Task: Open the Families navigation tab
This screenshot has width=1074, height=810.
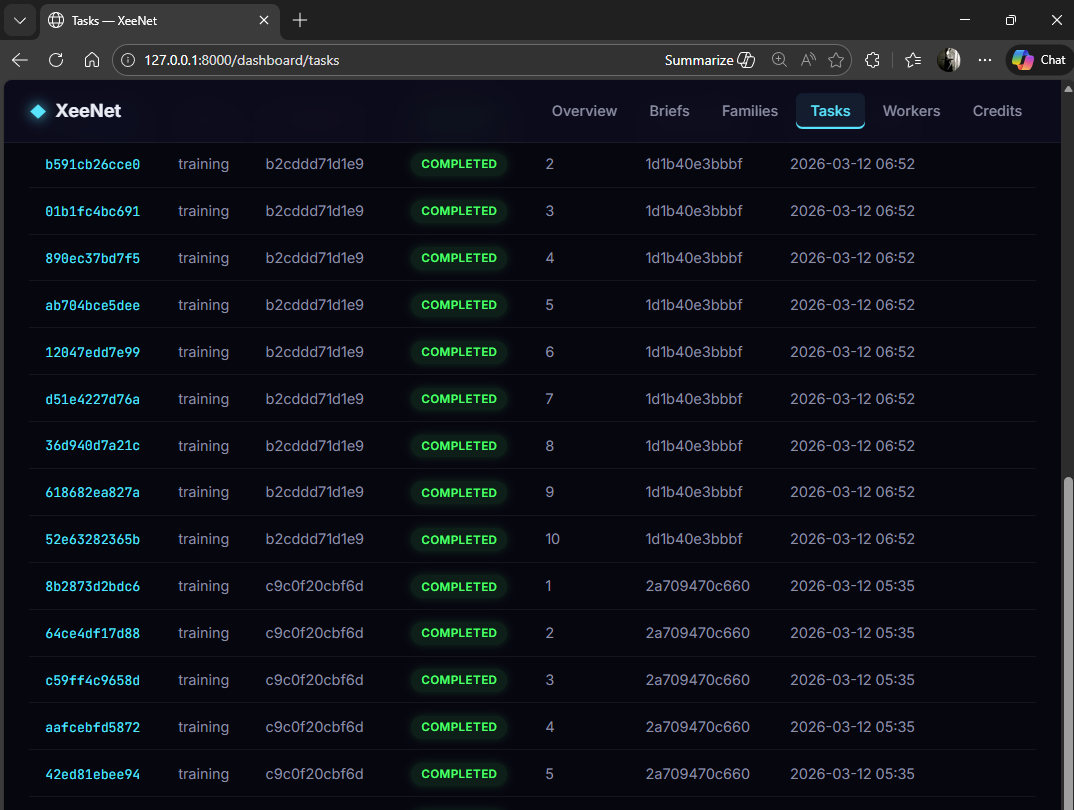Action: pos(749,111)
